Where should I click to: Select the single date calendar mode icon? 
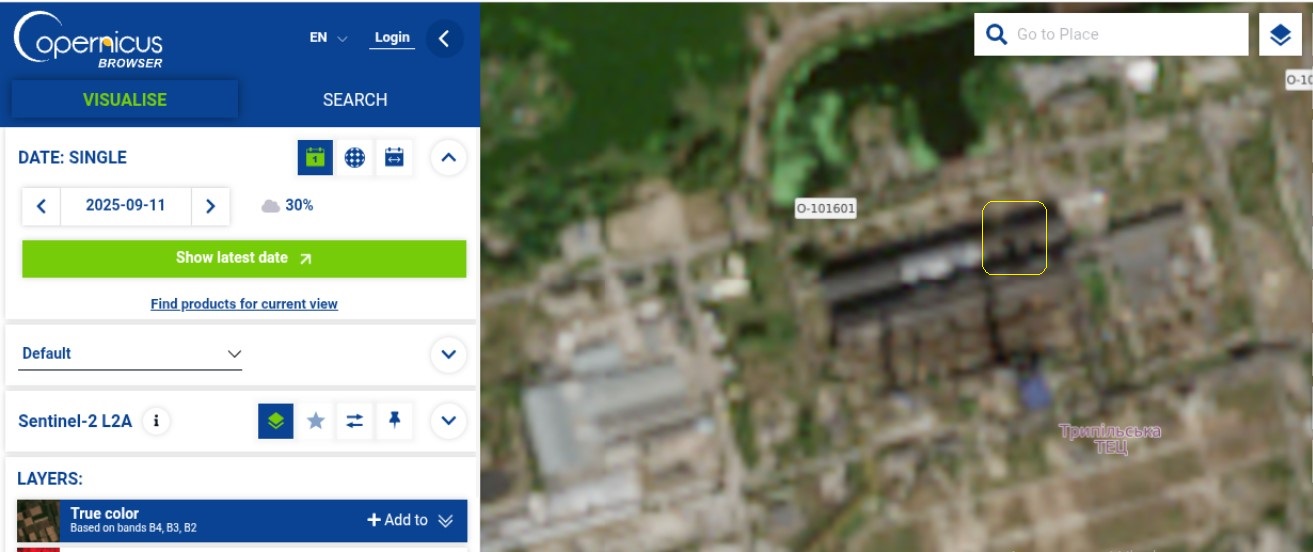click(x=315, y=157)
